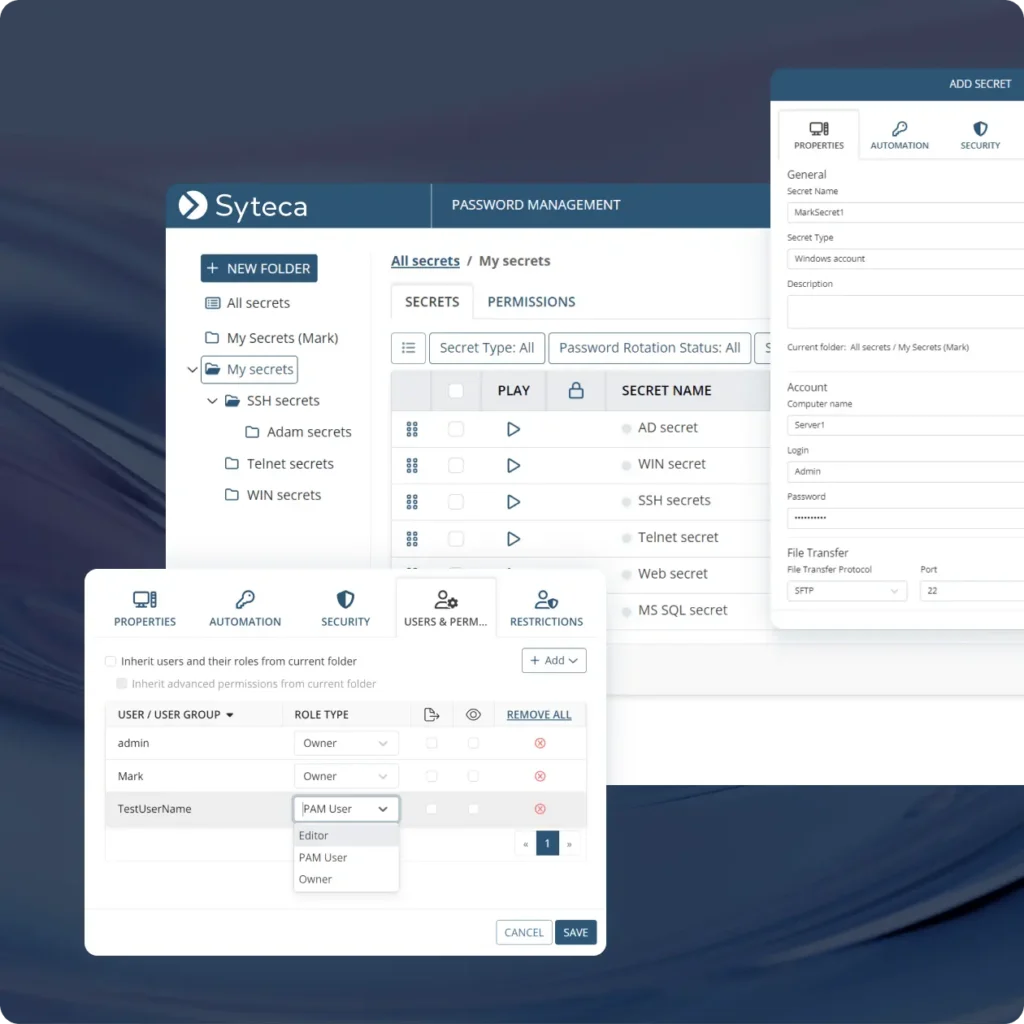The height and width of the screenshot is (1024, 1024).
Task: Open File Transfer Protocol SFTP dropdown
Action: [x=846, y=590]
